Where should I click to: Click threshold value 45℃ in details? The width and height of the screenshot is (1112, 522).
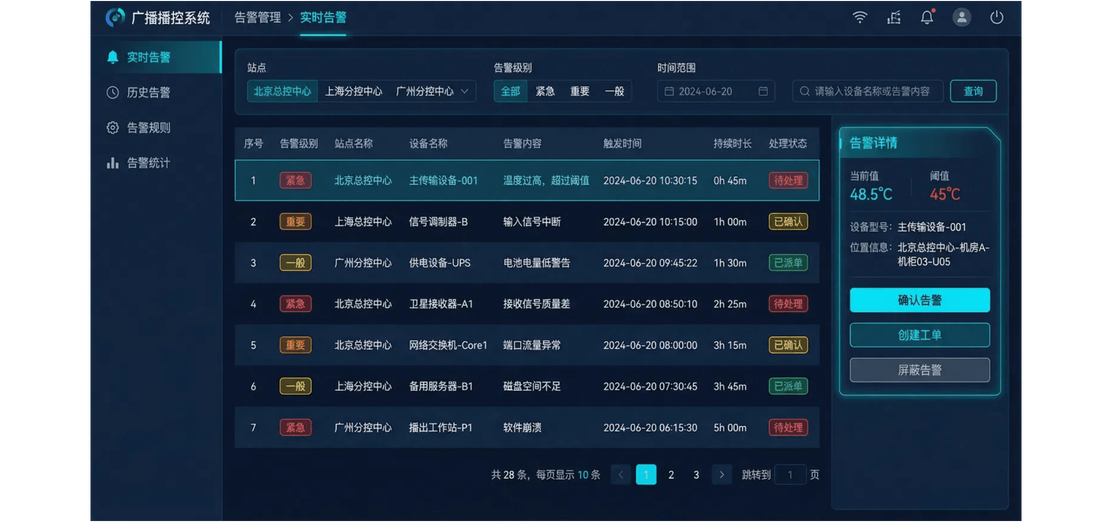(945, 194)
